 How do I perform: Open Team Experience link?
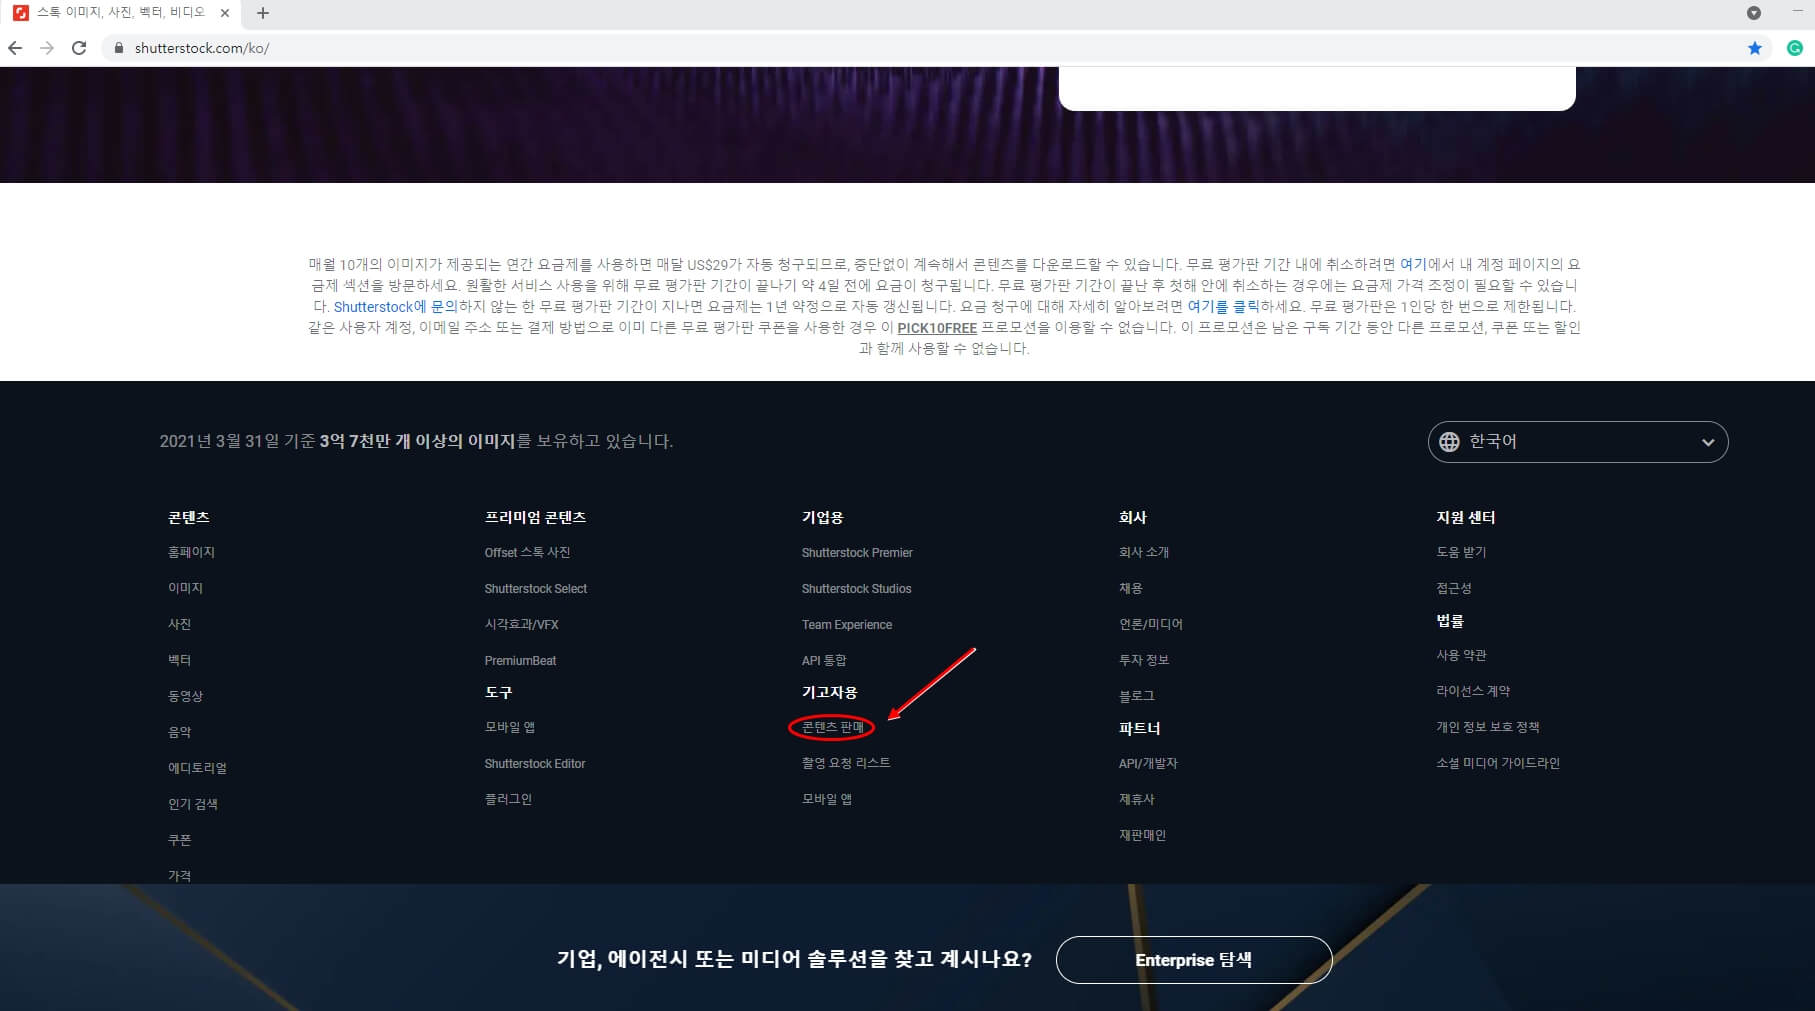[847, 625]
